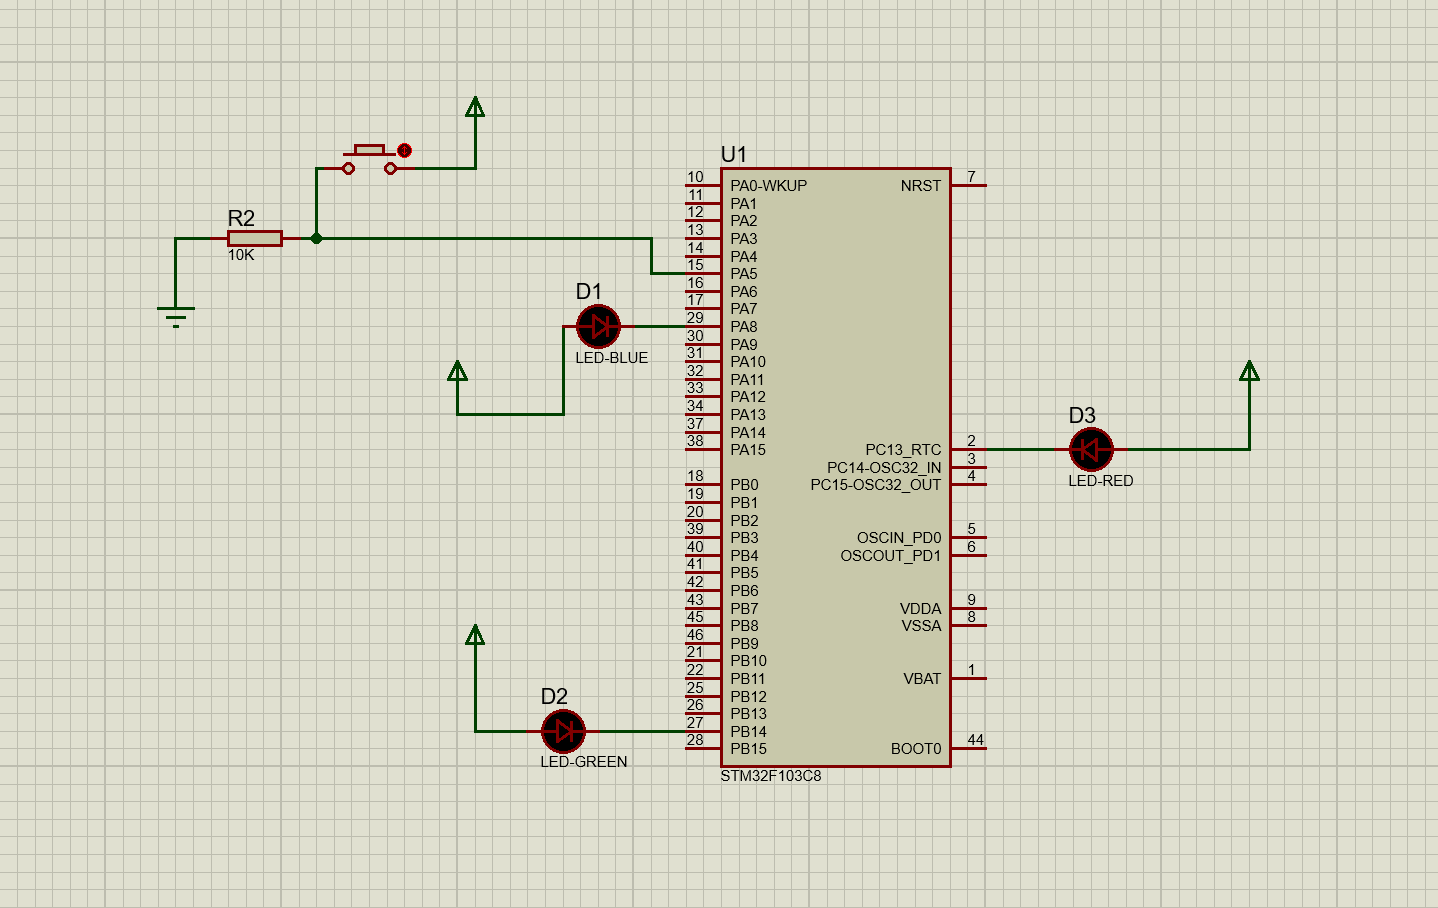The image size is (1438, 908).
Task: Click the power terminal wired to D3
Action: click(1249, 371)
